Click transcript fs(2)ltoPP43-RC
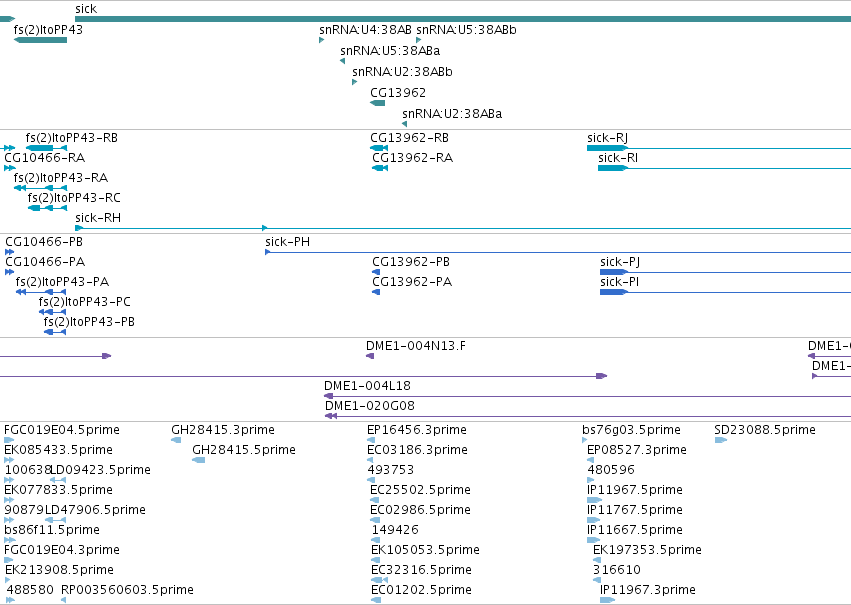851x605 pixels. pos(74,198)
